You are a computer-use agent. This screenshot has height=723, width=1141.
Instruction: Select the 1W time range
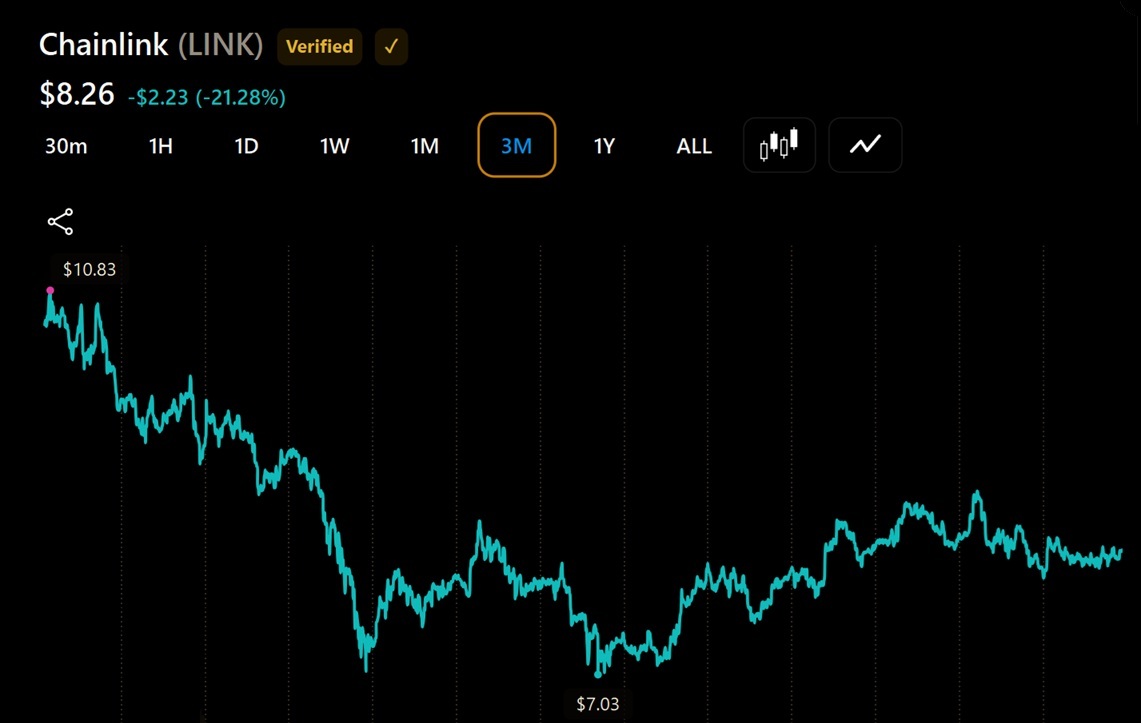pyautogui.click(x=335, y=146)
